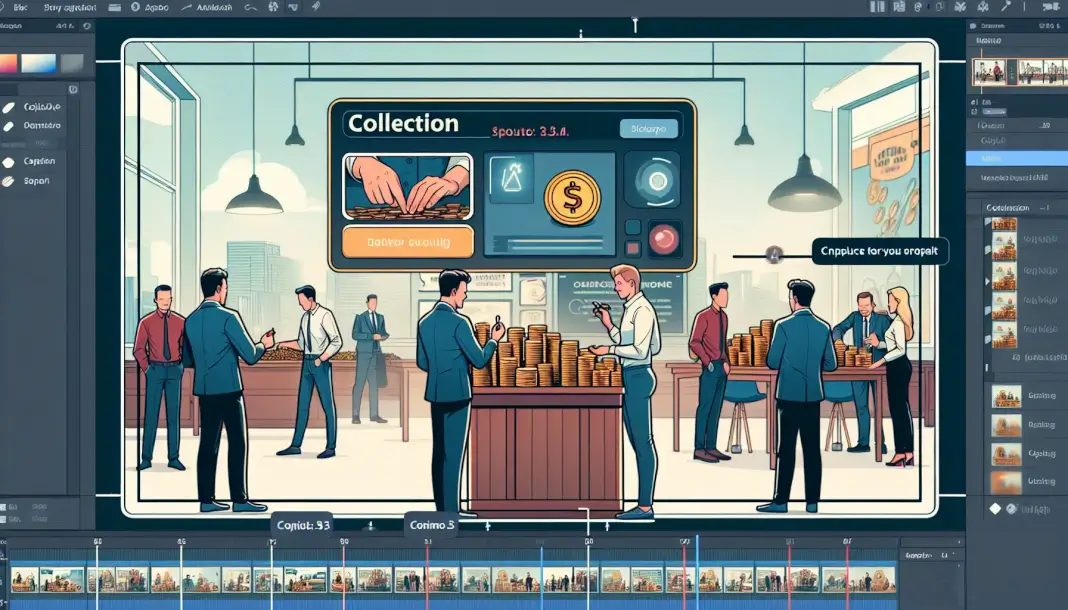
Task: Click the light blue button in Collection header
Action: pyautogui.click(x=648, y=128)
